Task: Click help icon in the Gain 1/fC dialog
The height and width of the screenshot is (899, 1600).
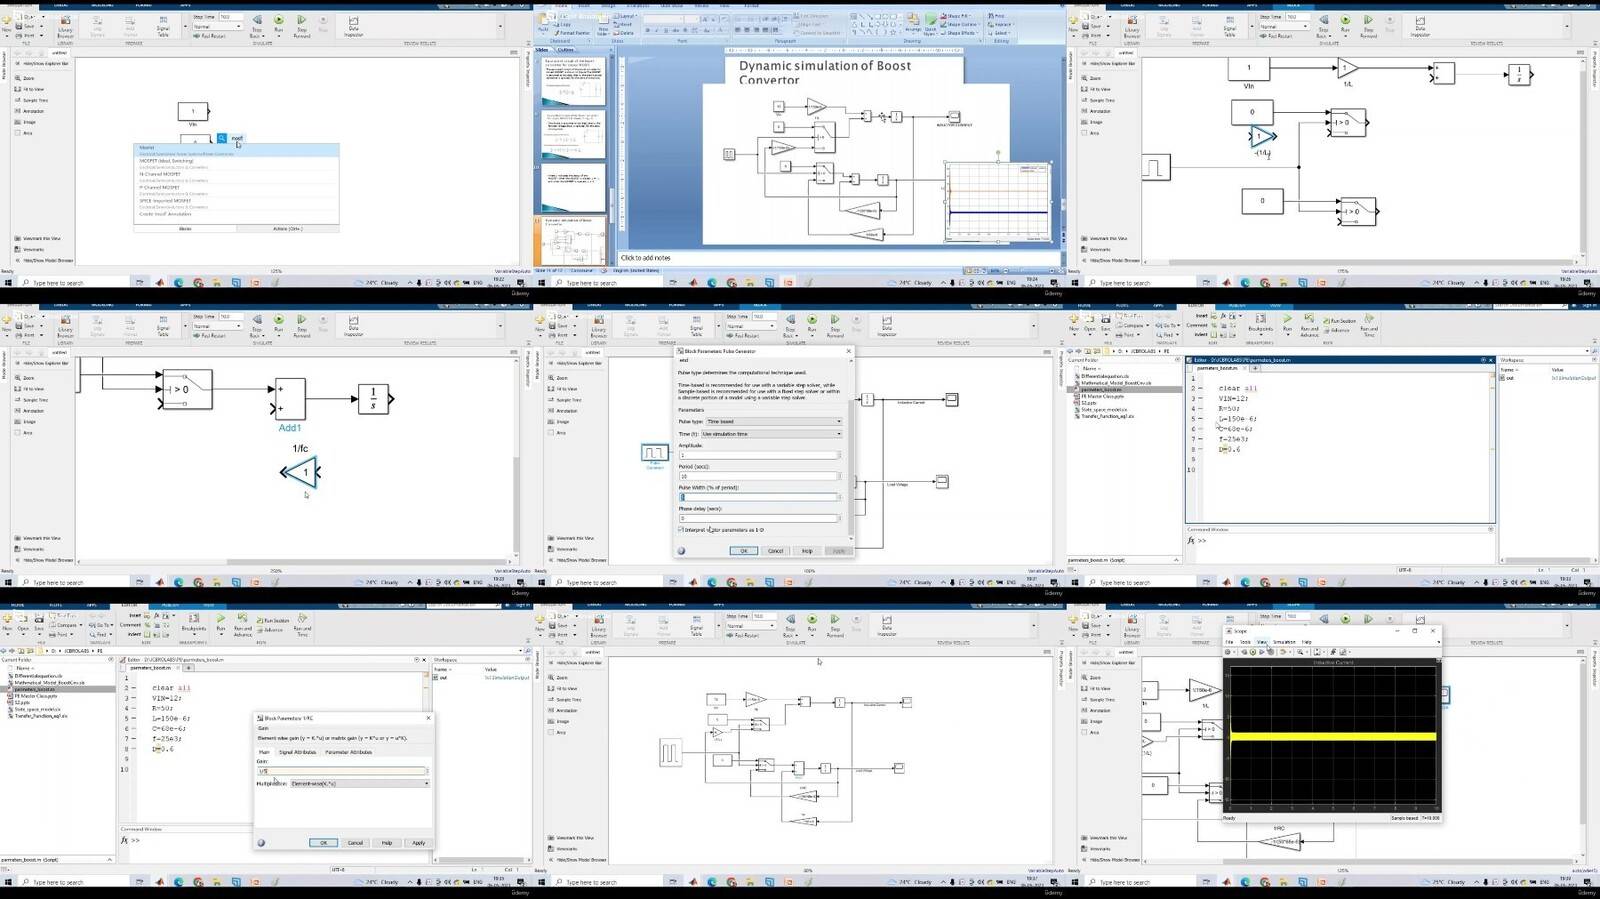Action: click(x=261, y=843)
